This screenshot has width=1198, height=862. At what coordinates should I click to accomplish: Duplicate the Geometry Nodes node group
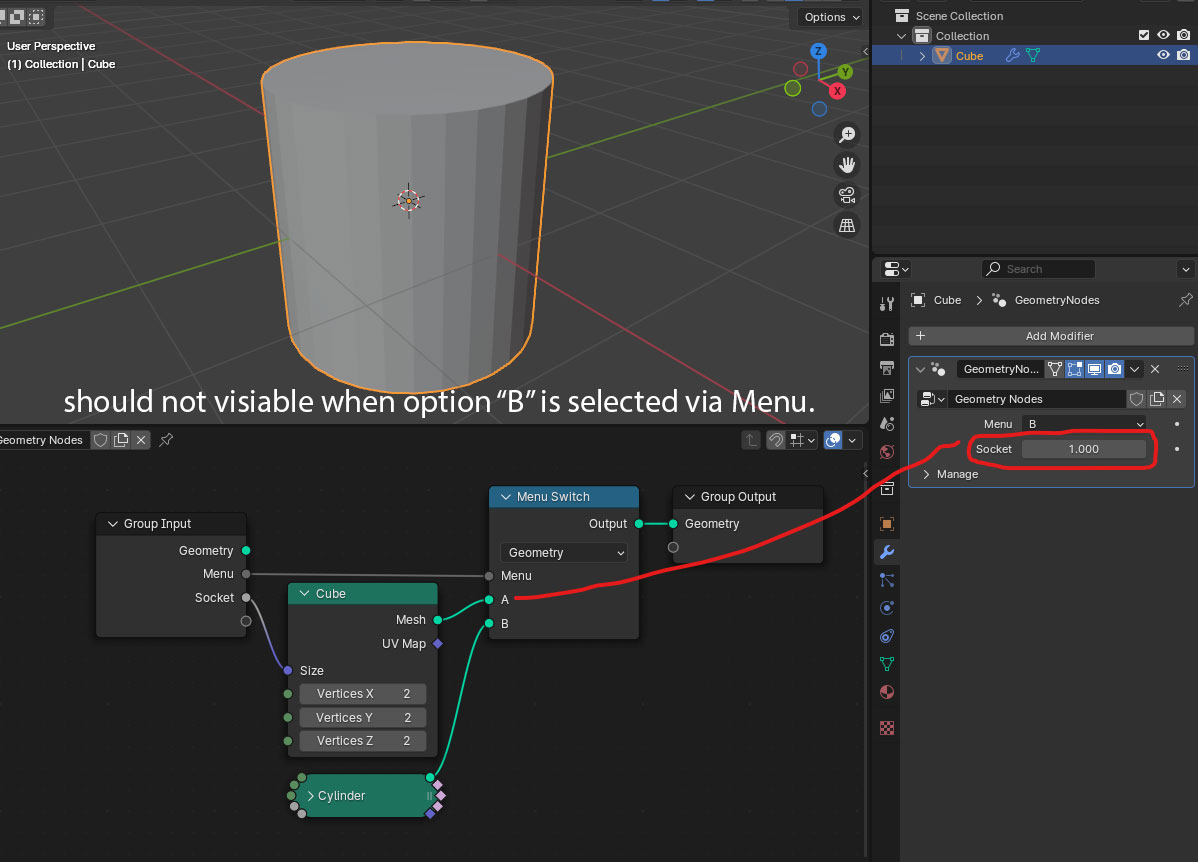click(x=1157, y=399)
